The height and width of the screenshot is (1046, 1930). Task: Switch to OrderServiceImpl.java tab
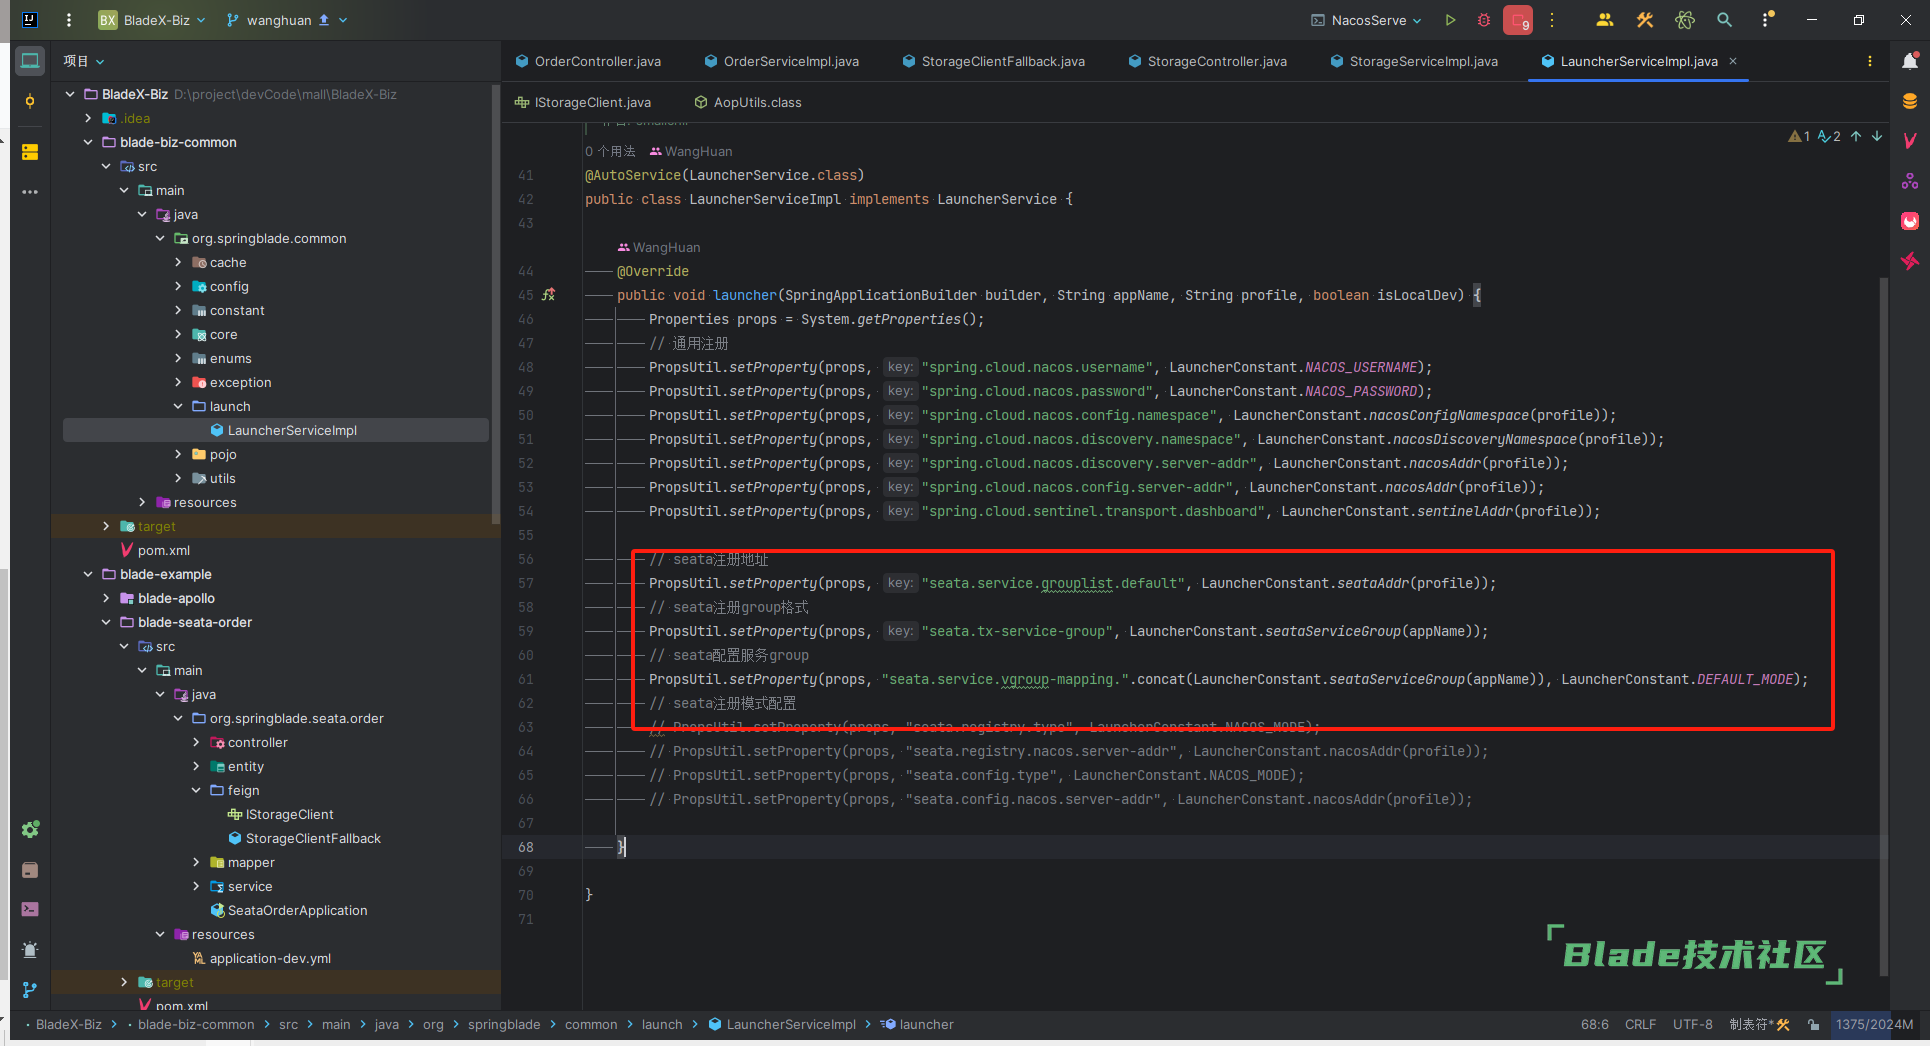(782, 61)
